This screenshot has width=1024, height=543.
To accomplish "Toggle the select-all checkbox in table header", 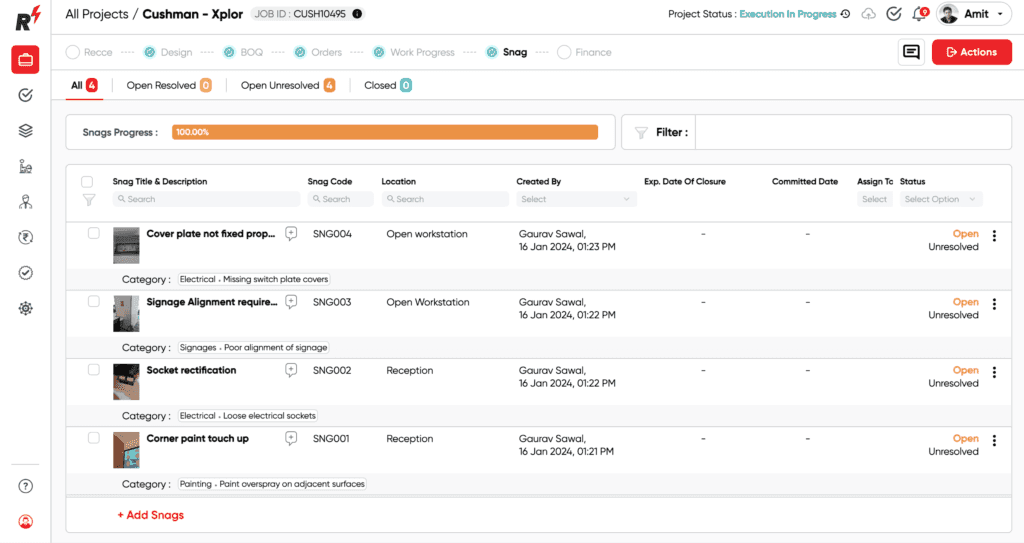I will (87, 182).
